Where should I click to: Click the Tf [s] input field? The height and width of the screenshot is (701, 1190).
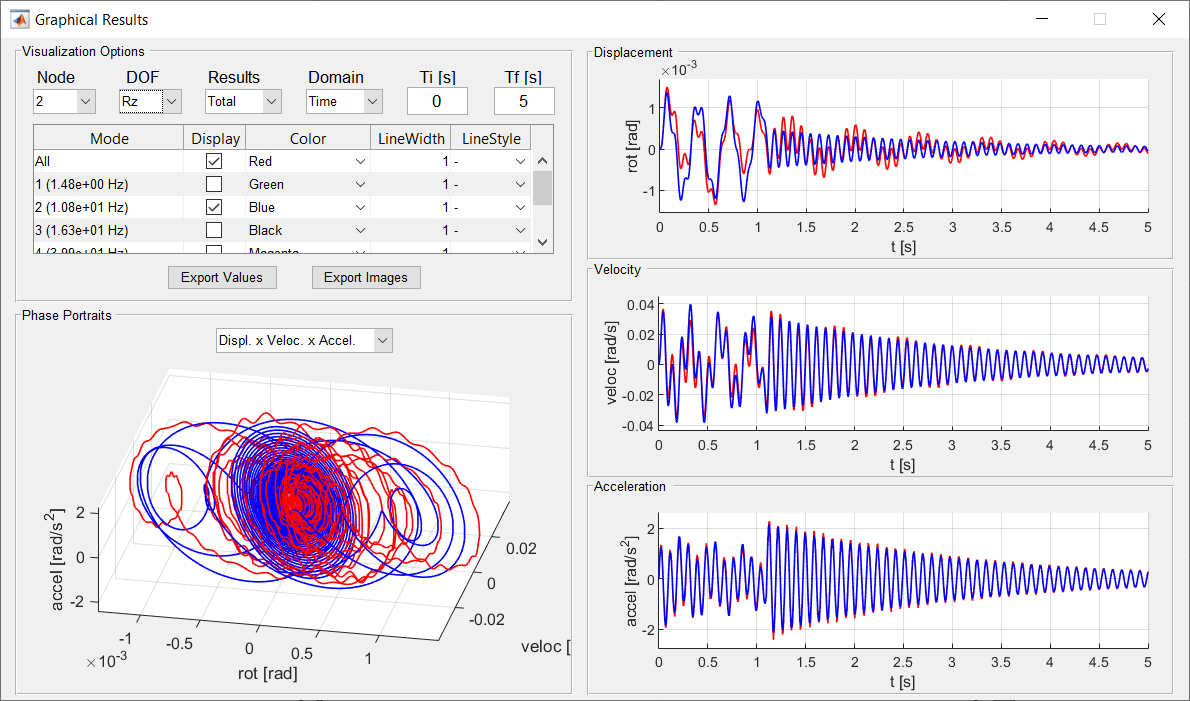(523, 101)
